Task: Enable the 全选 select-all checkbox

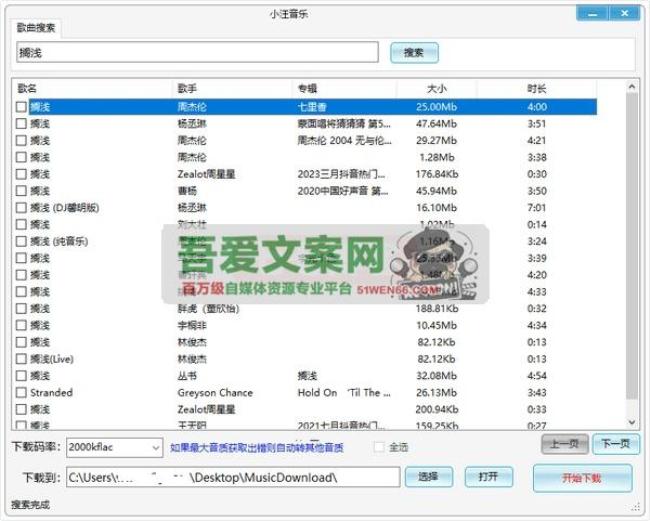Action: (379, 447)
